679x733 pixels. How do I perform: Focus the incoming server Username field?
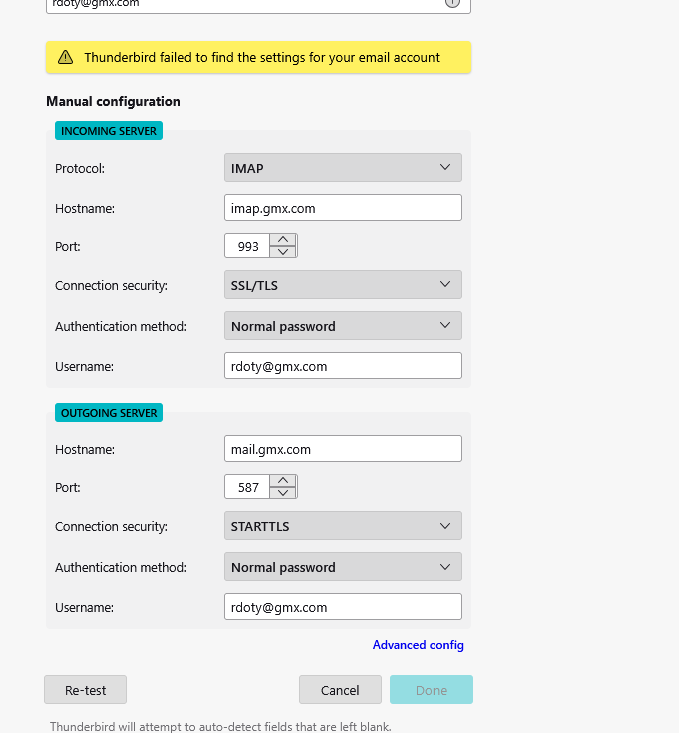(x=343, y=366)
